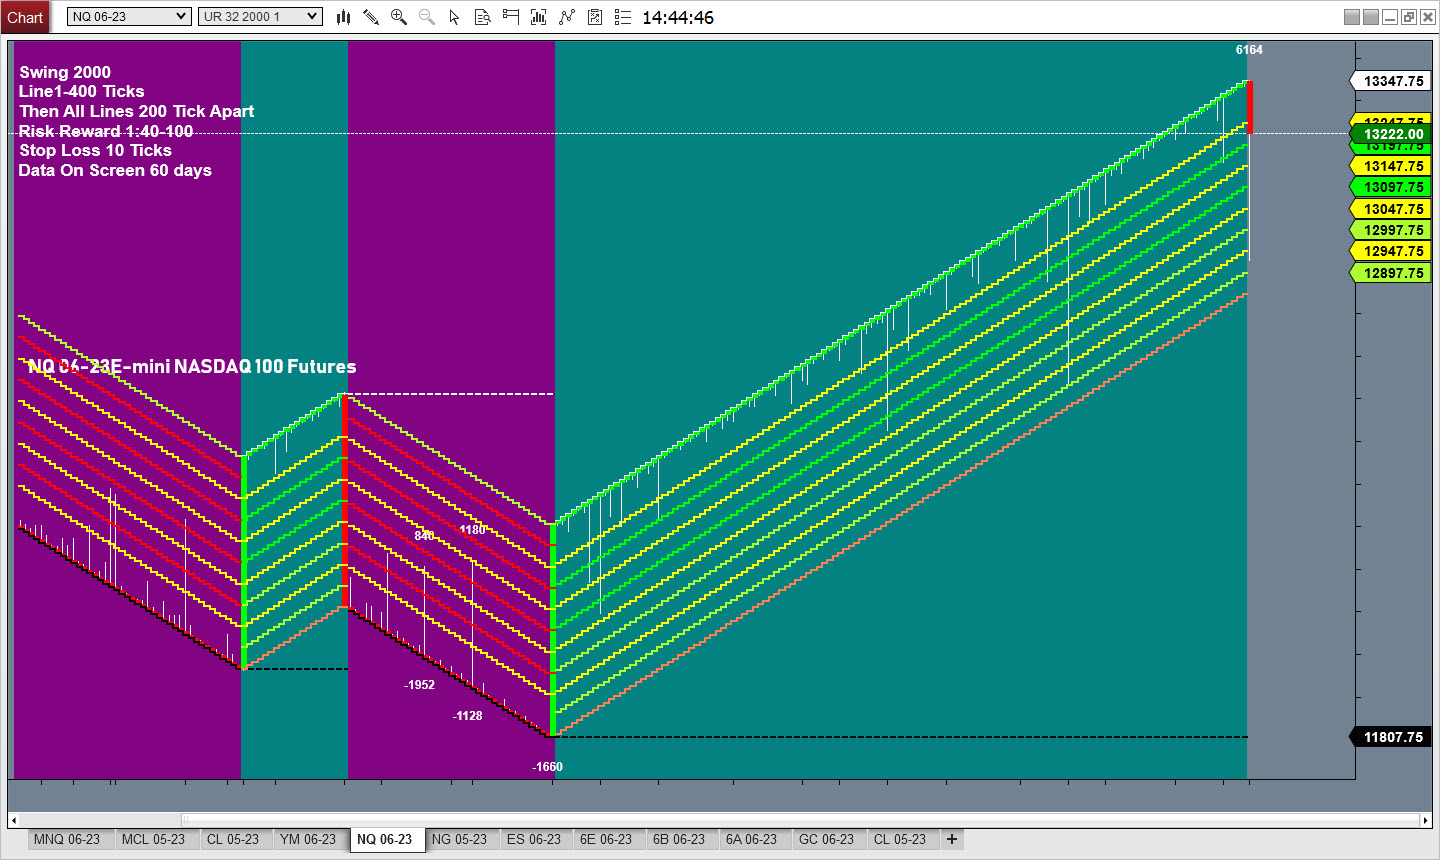Image resolution: width=1440 pixels, height=860 pixels.
Task: Click the first gray link window square
Action: (x=1352, y=17)
